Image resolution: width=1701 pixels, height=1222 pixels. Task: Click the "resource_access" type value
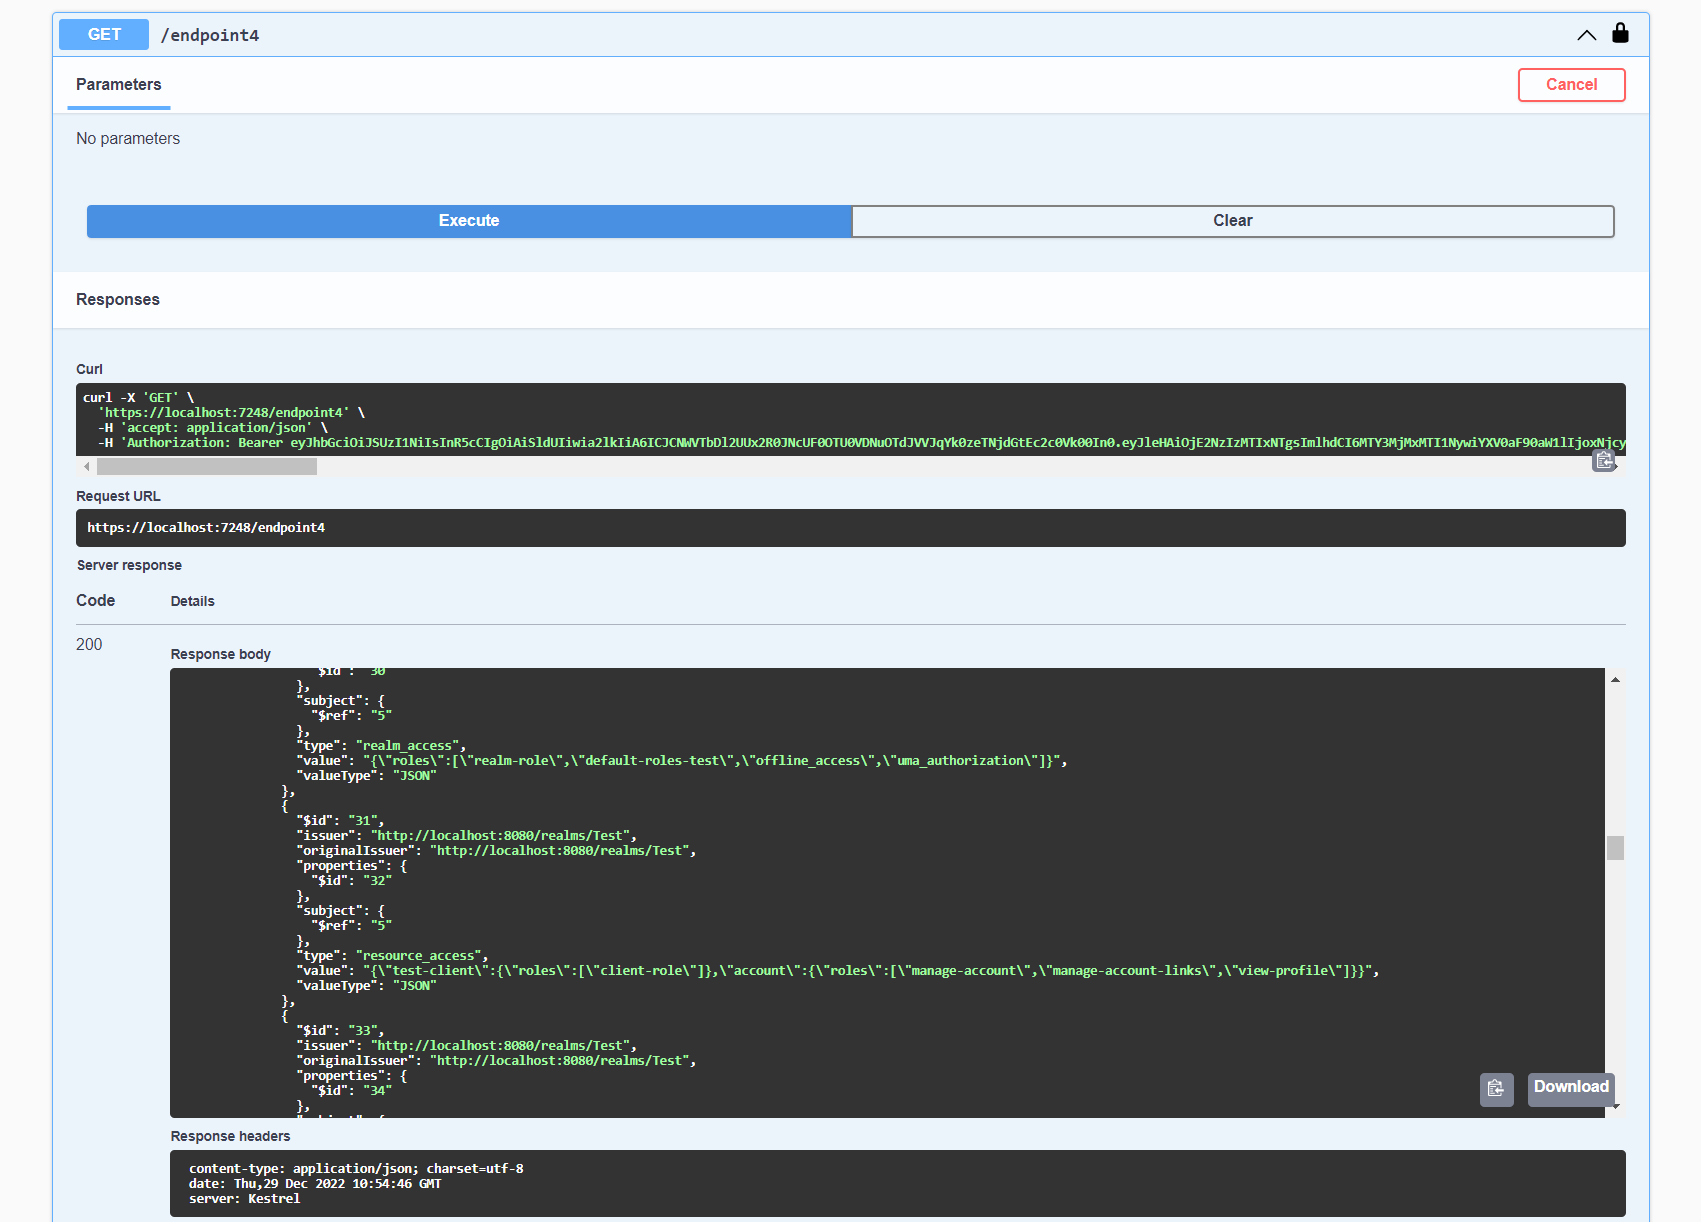coord(419,956)
